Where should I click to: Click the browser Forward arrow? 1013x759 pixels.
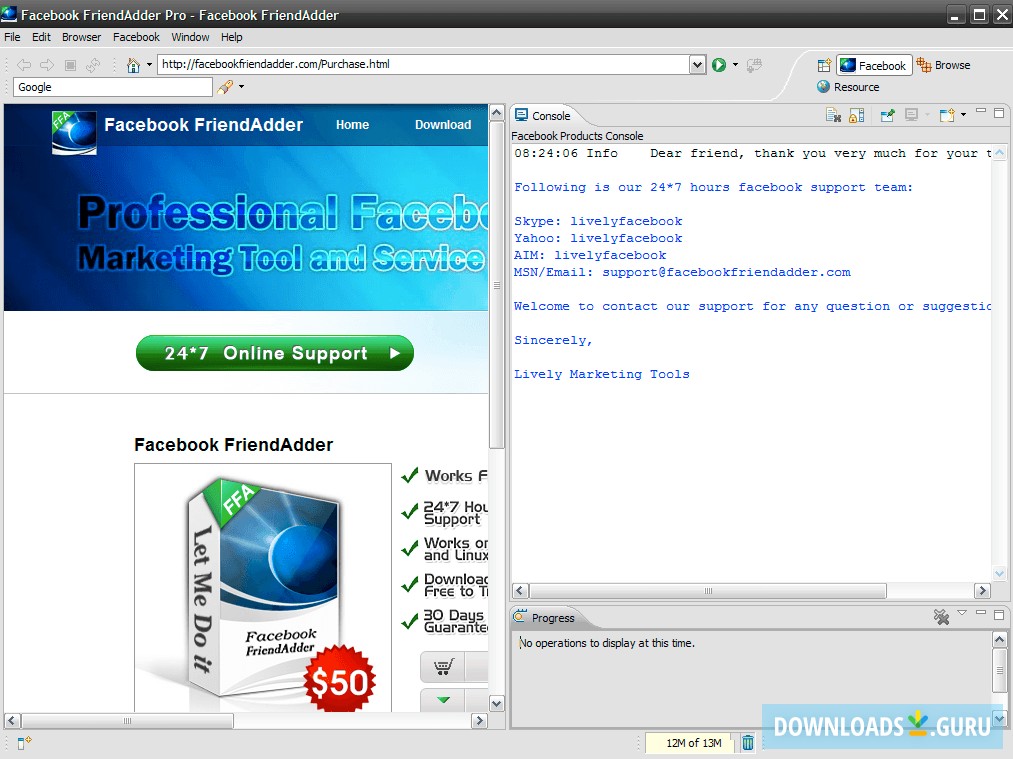pos(47,65)
